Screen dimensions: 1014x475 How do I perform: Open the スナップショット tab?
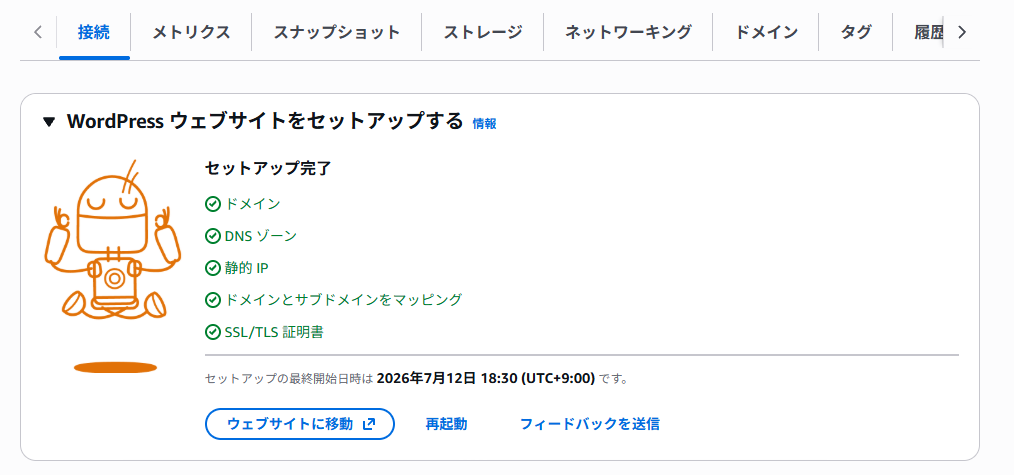click(x=336, y=32)
